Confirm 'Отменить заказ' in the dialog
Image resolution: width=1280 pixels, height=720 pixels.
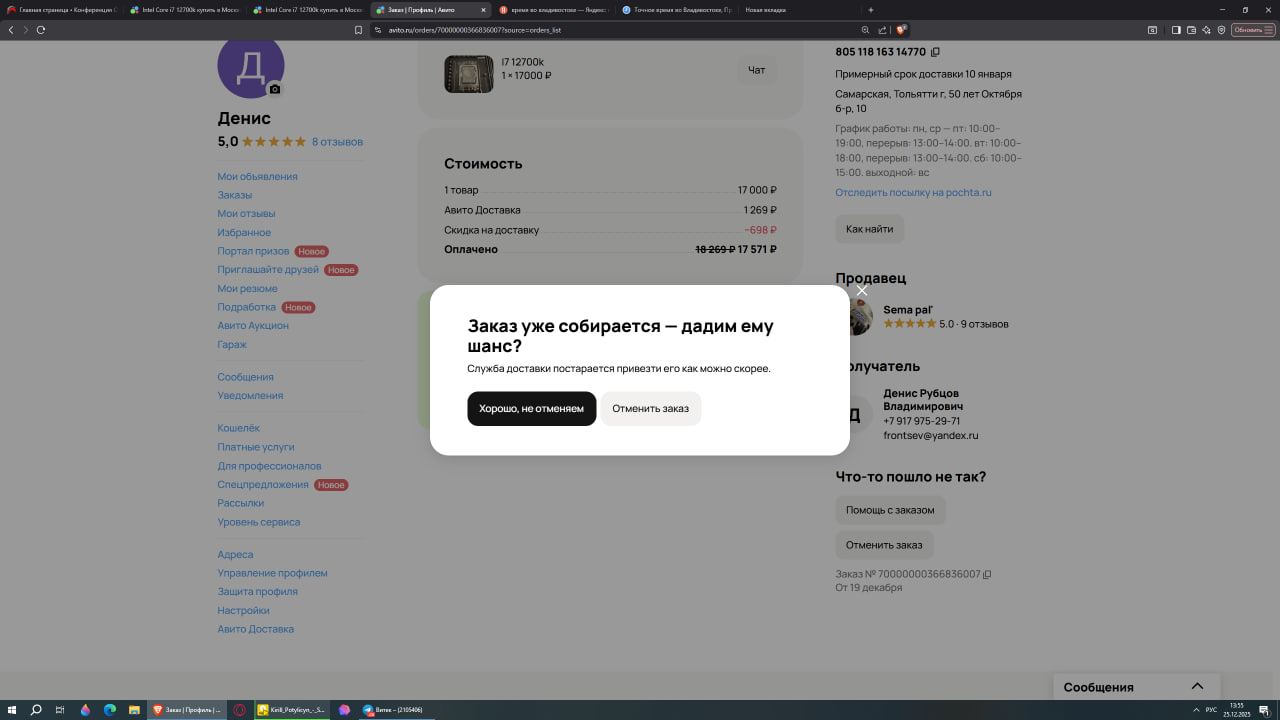tap(650, 409)
